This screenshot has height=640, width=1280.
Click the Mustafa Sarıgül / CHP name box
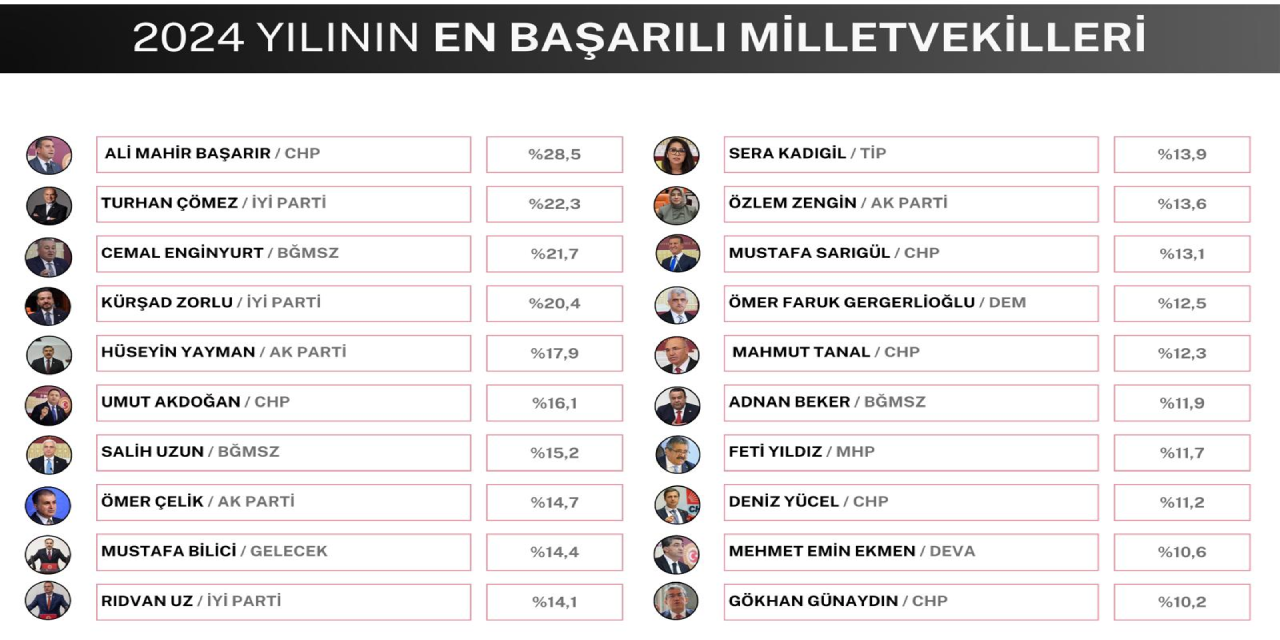coord(910,254)
